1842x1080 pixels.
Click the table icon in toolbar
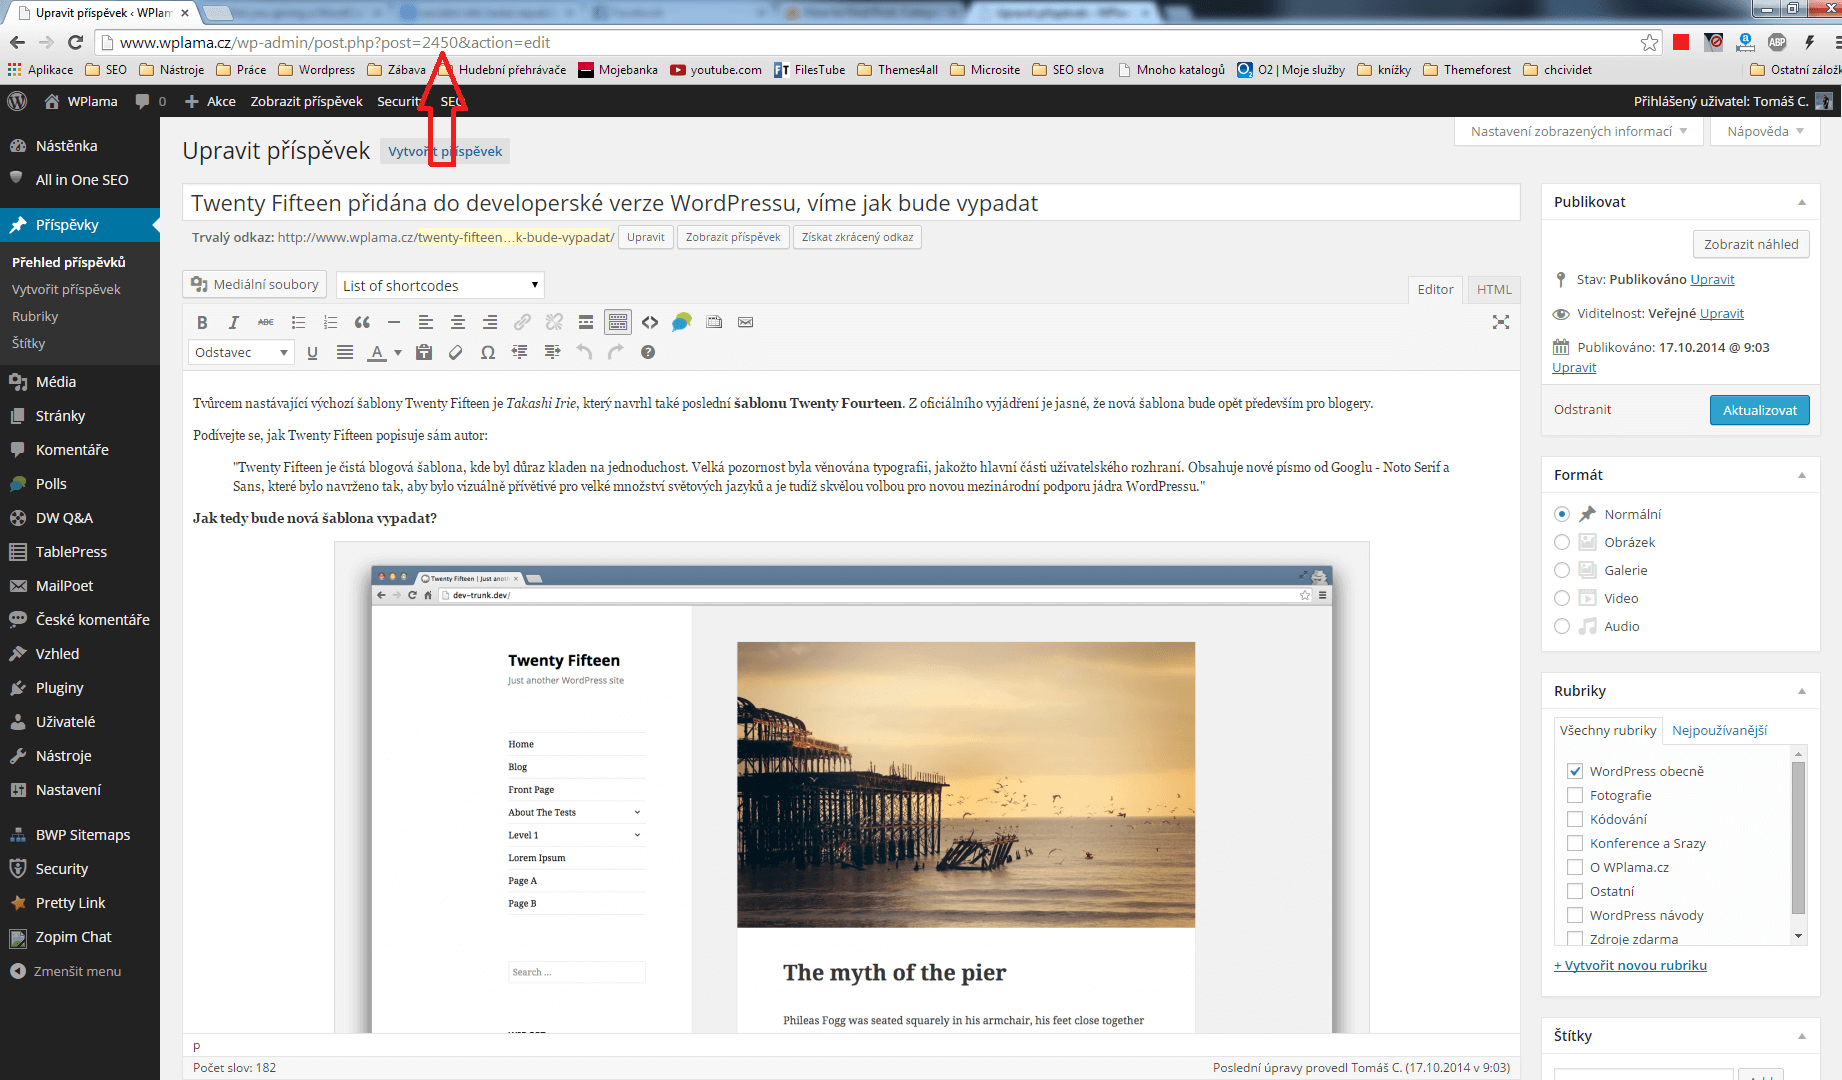pyautogui.click(x=714, y=322)
